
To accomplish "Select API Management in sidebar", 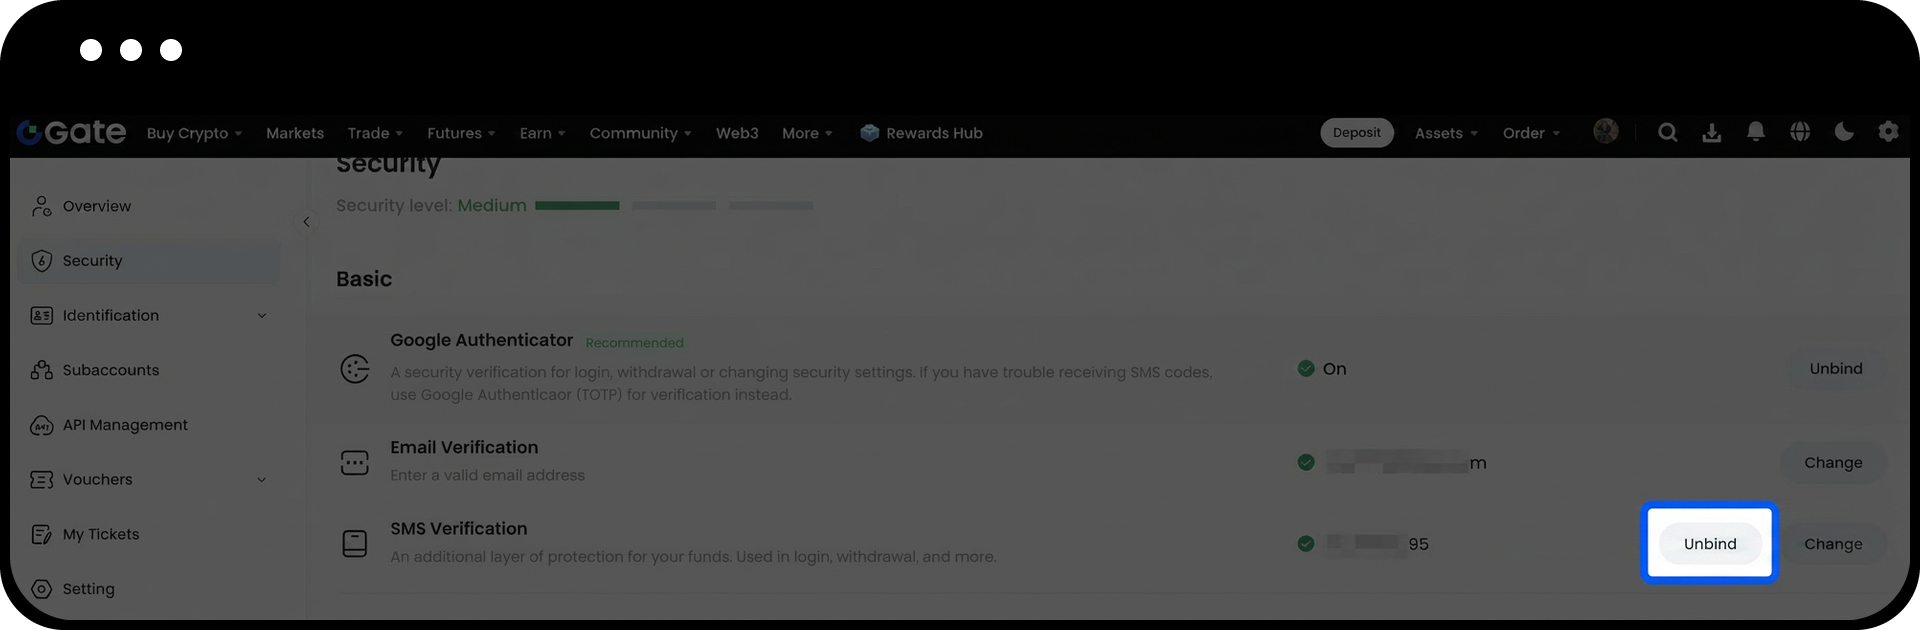I will coord(125,425).
